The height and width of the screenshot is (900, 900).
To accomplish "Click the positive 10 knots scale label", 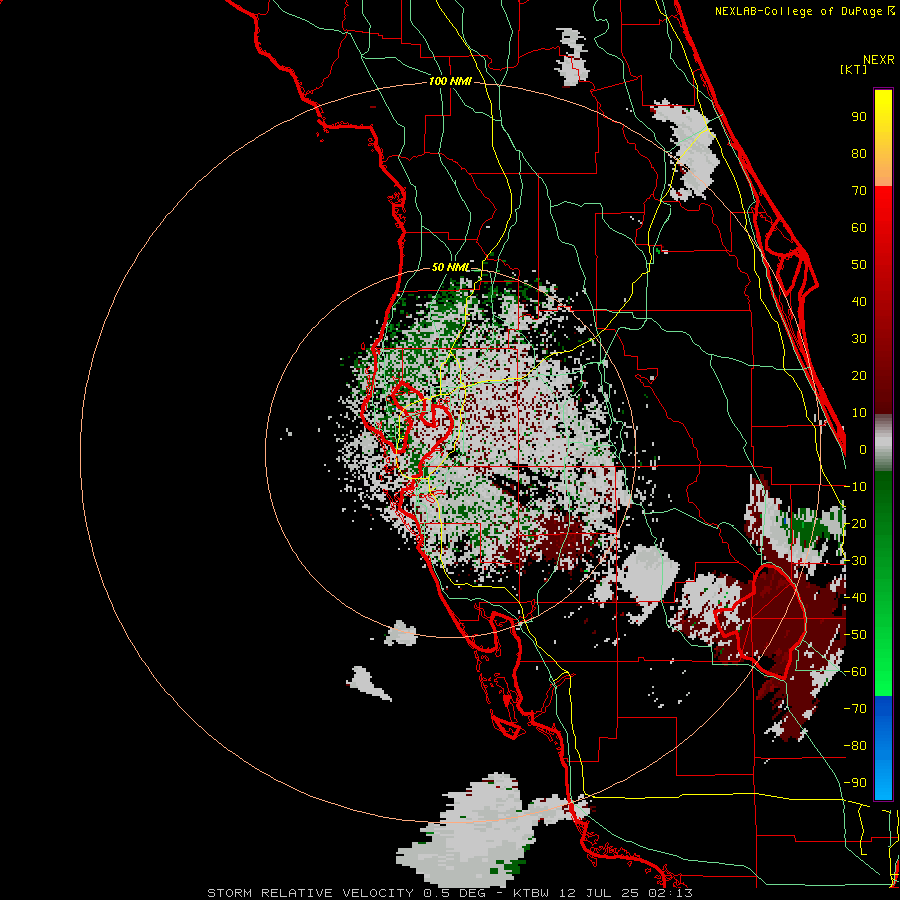I will pyautogui.click(x=859, y=413).
